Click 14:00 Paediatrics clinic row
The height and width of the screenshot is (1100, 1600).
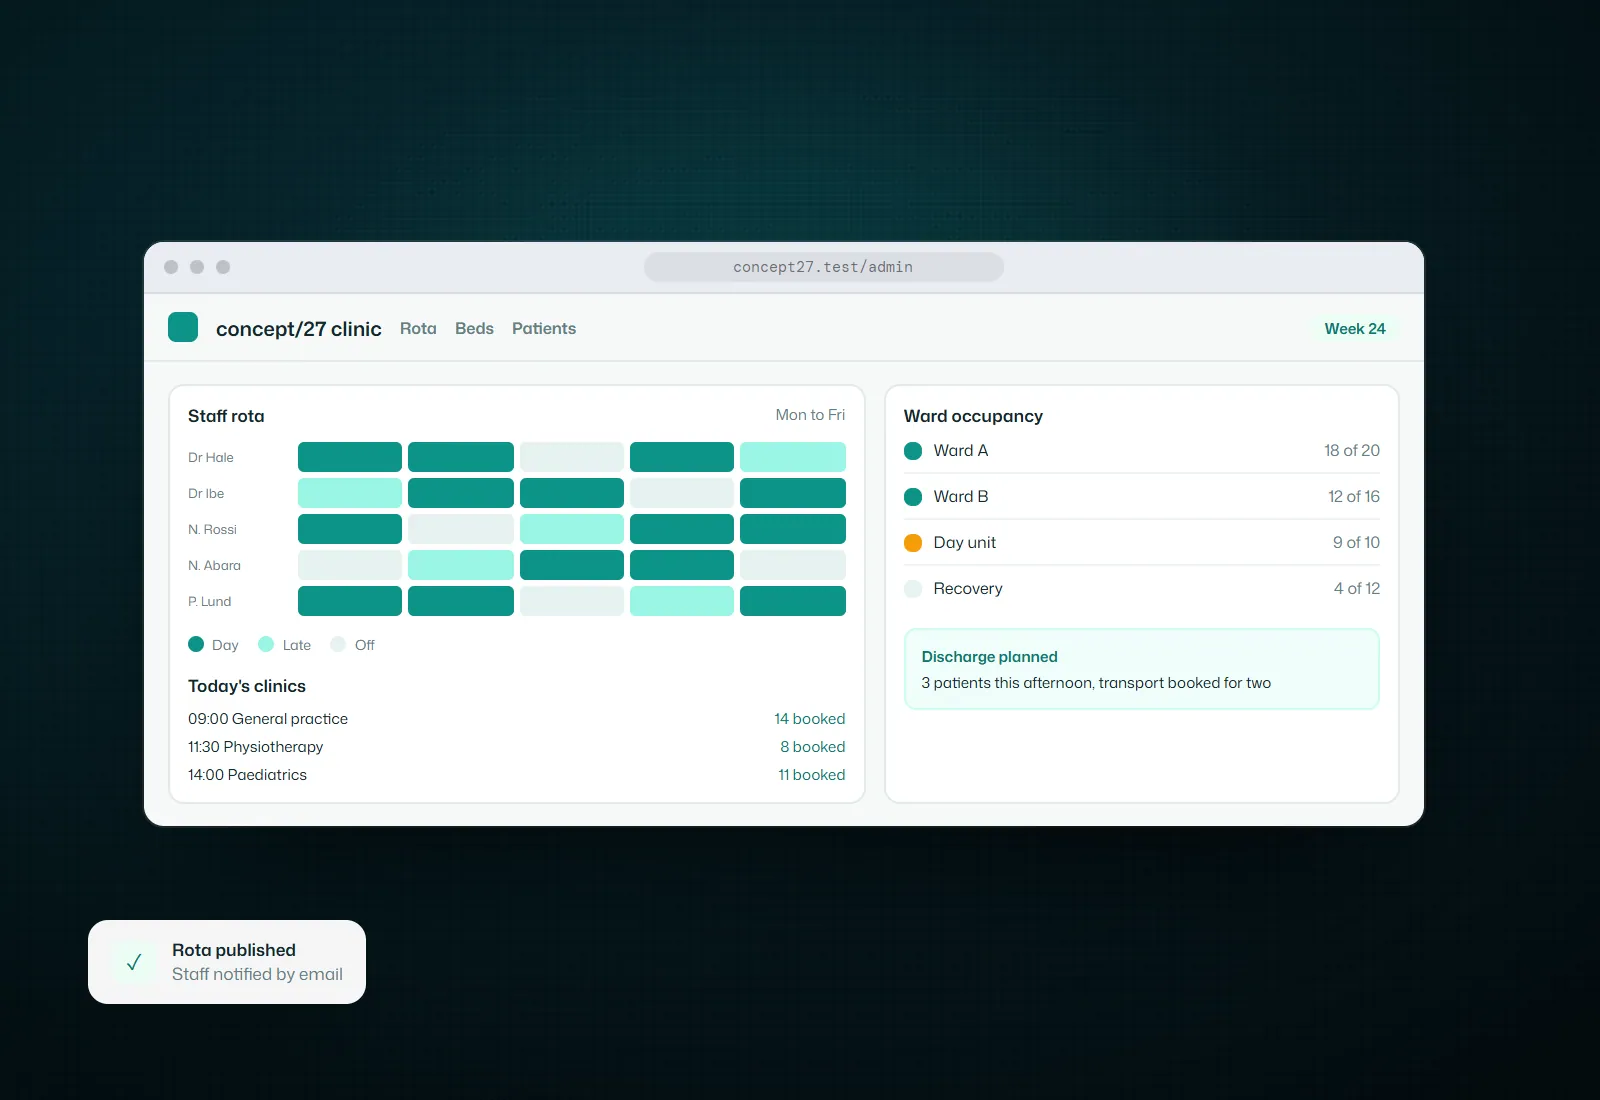click(517, 775)
